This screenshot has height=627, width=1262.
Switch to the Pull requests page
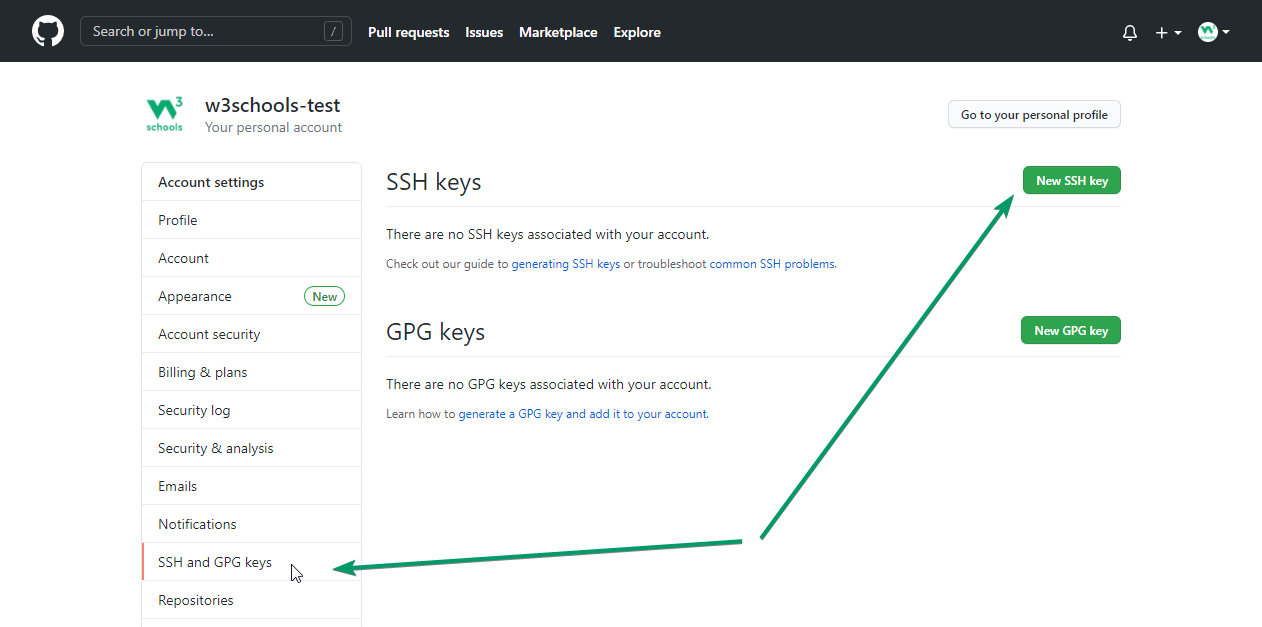tap(408, 32)
